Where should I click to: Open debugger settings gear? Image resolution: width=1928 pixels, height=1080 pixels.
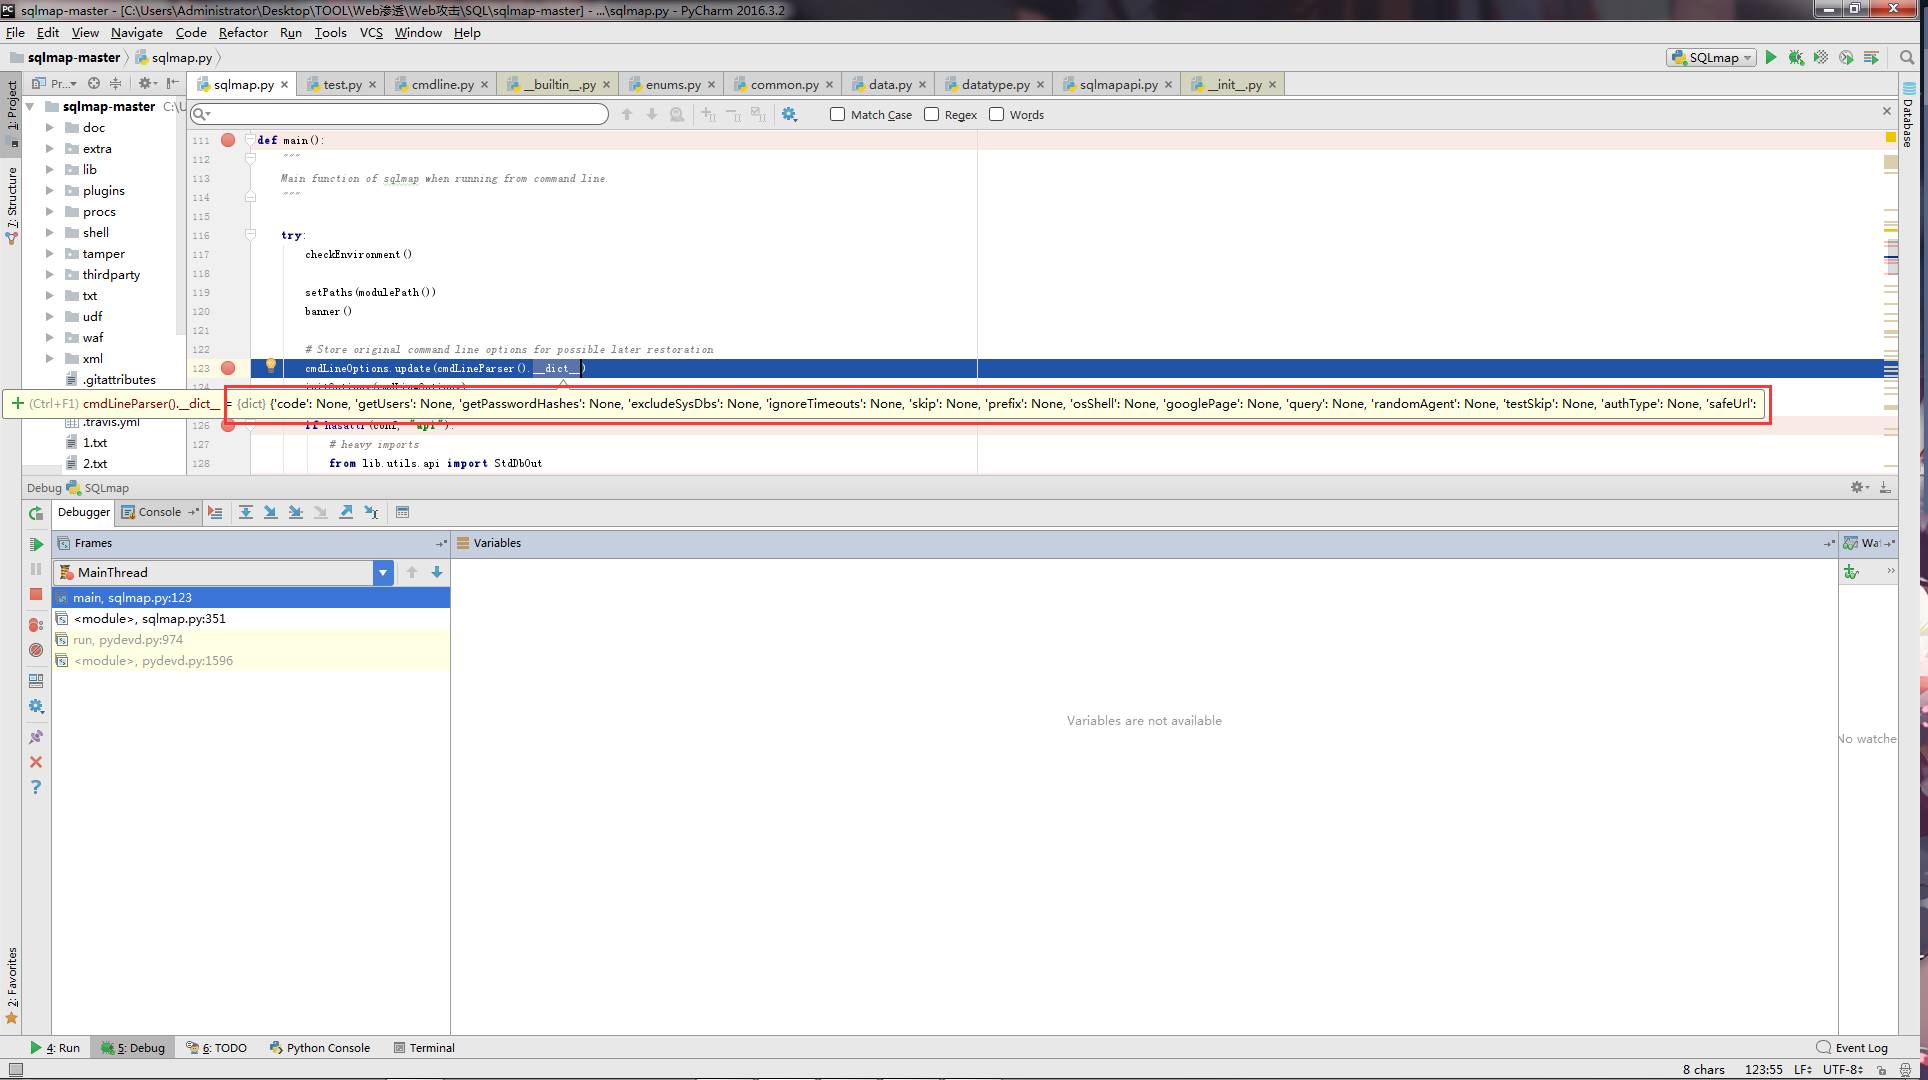36,706
